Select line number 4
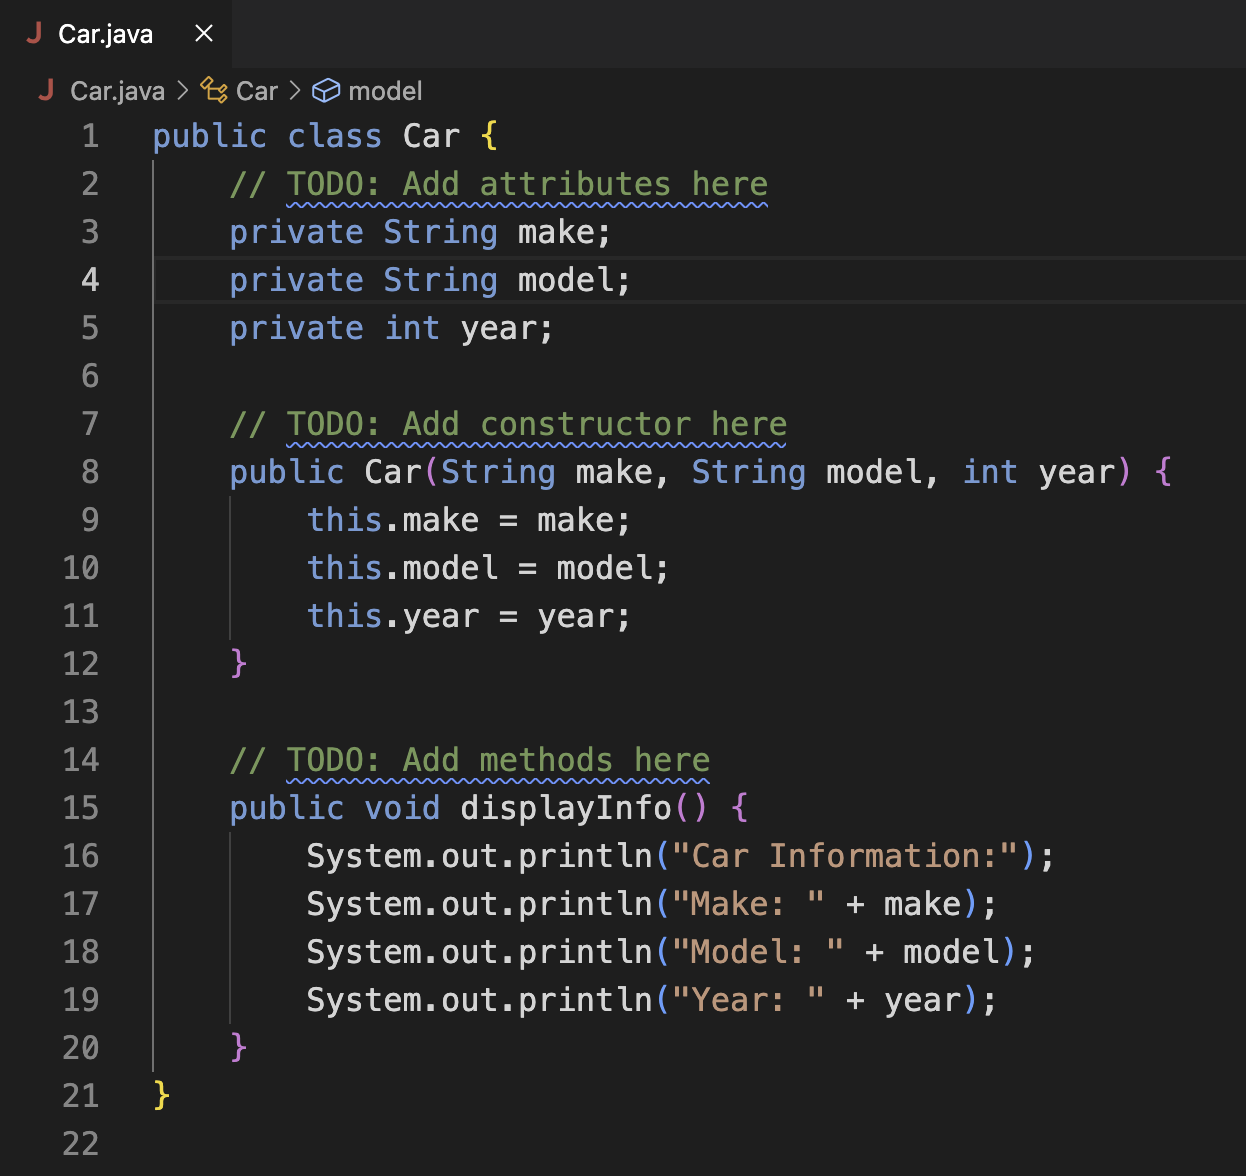Image resolution: width=1246 pixels, height=1176 pixels. point(89,280)
